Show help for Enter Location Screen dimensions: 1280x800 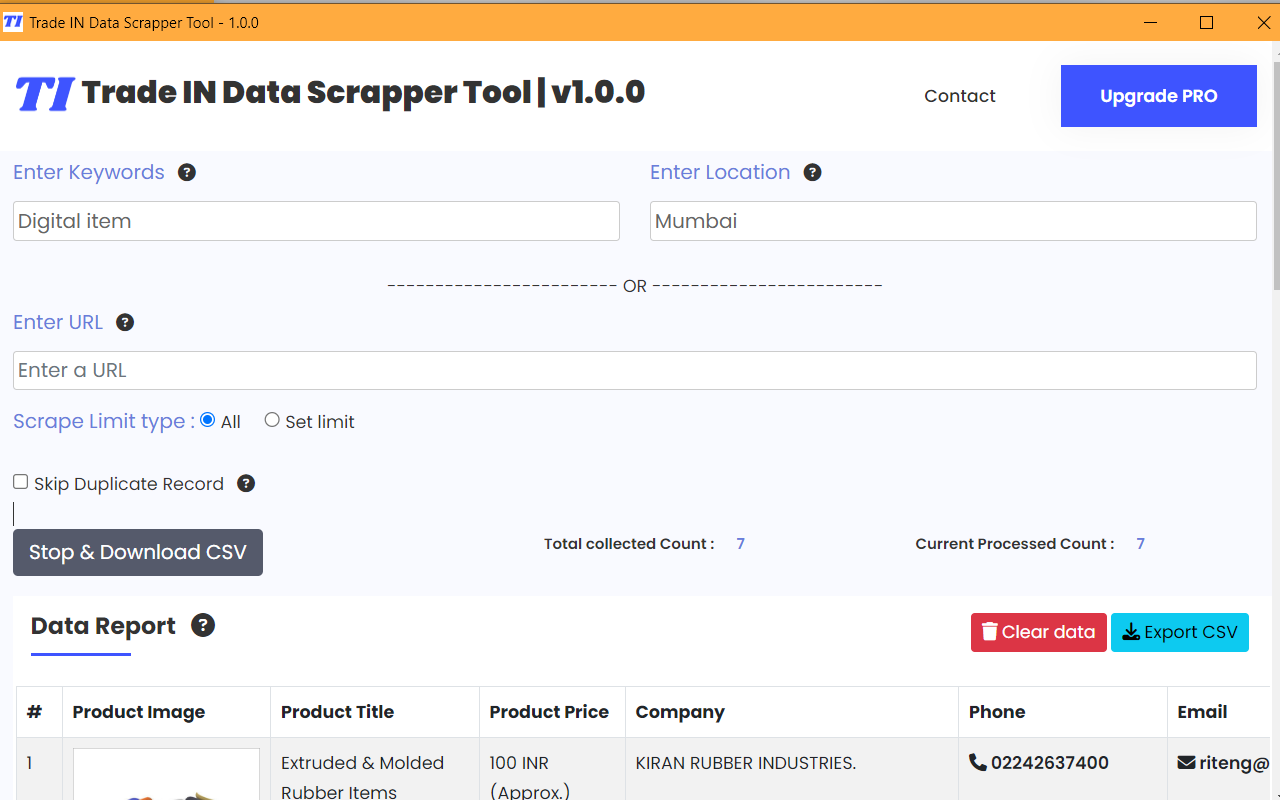coord(813,172)
